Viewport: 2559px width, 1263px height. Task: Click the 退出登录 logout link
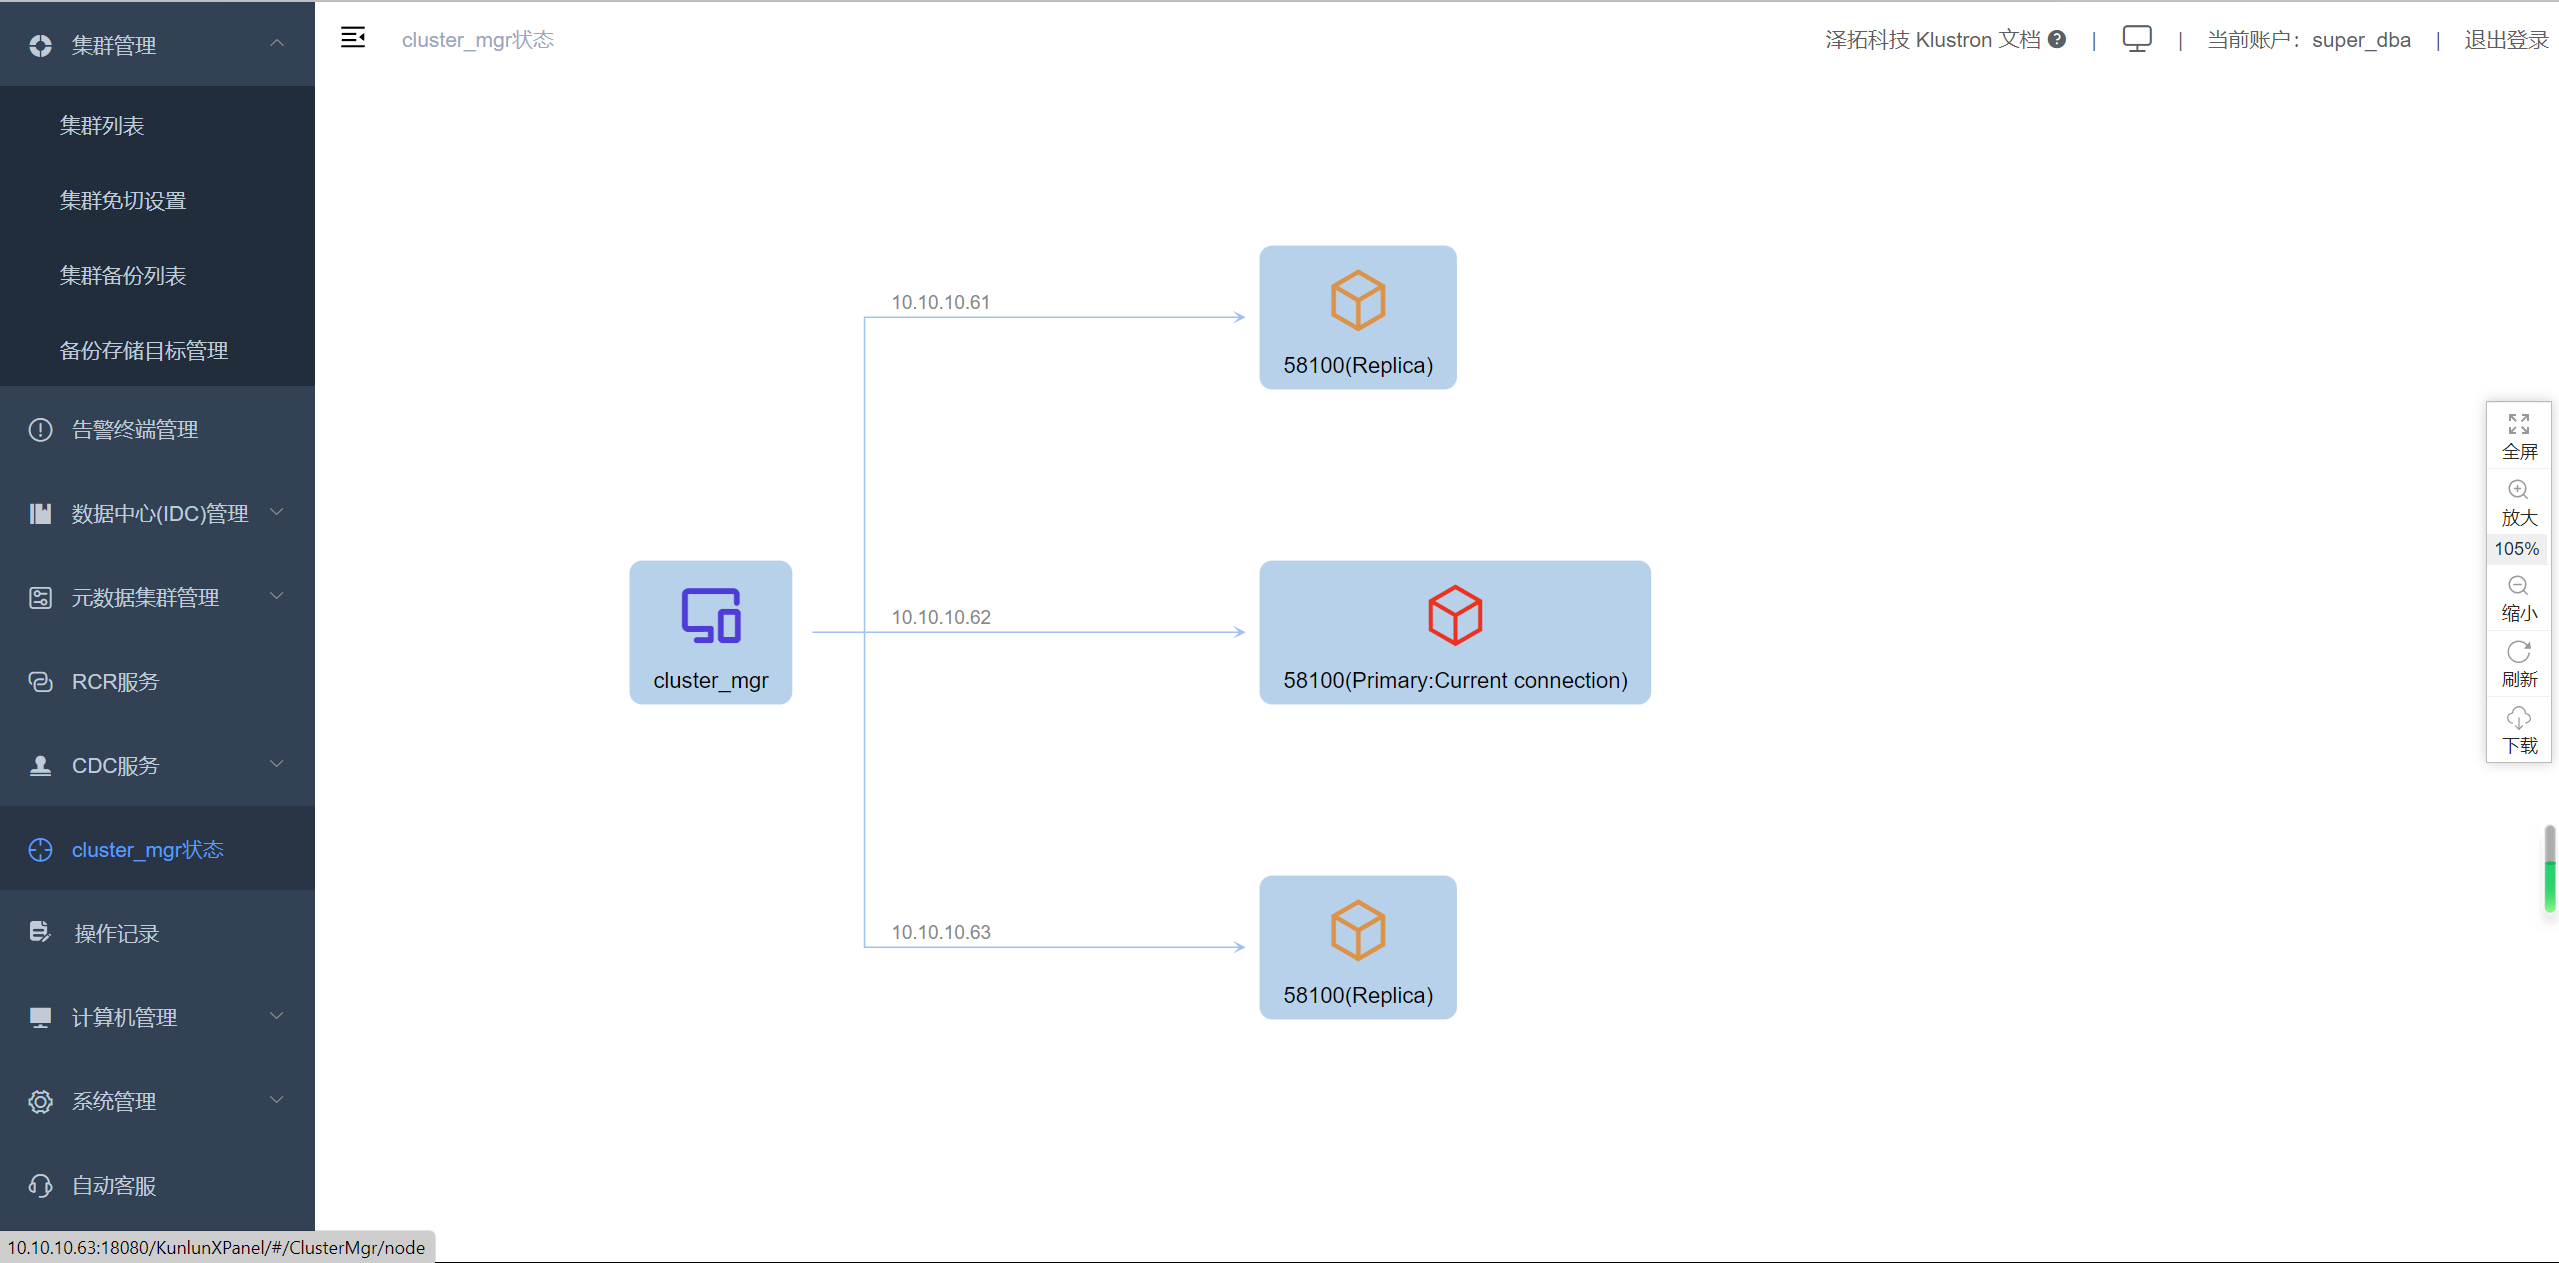point(2505,40)
